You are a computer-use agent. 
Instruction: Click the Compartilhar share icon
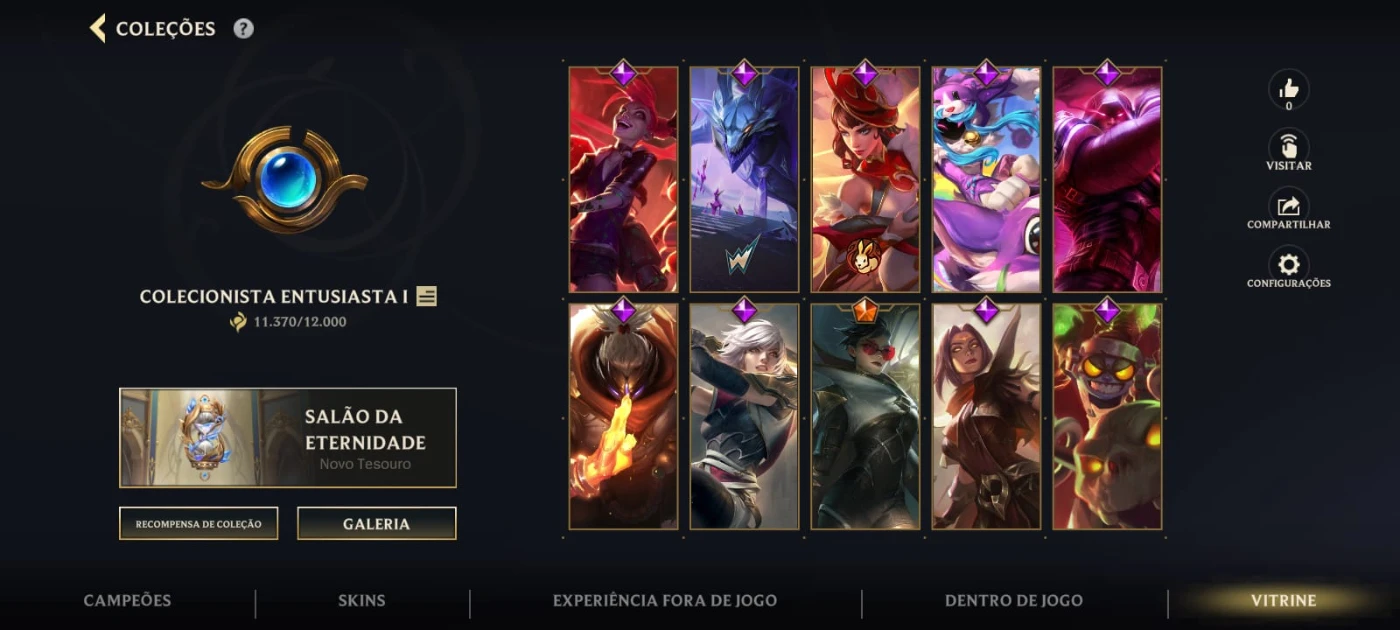(x=1288, y=205)
